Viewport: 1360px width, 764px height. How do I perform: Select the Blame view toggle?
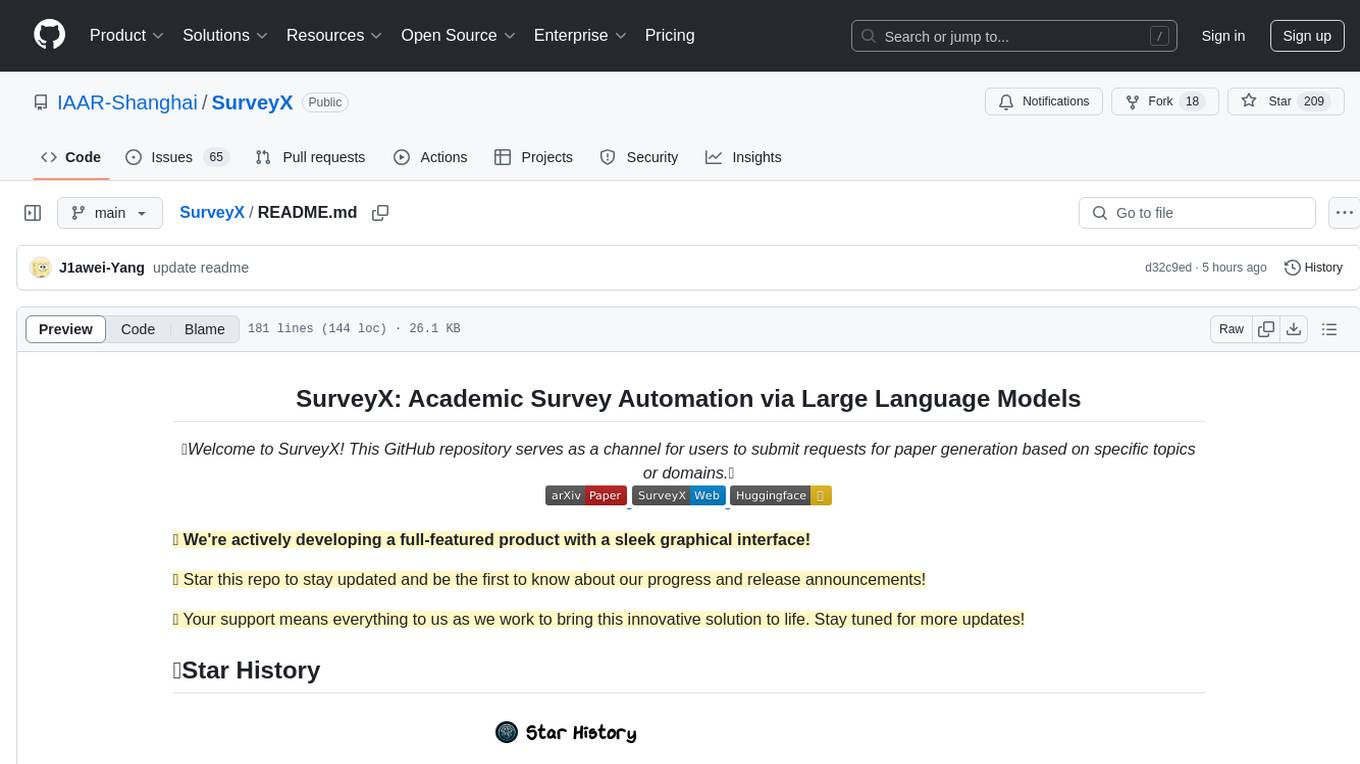(204, 329)
